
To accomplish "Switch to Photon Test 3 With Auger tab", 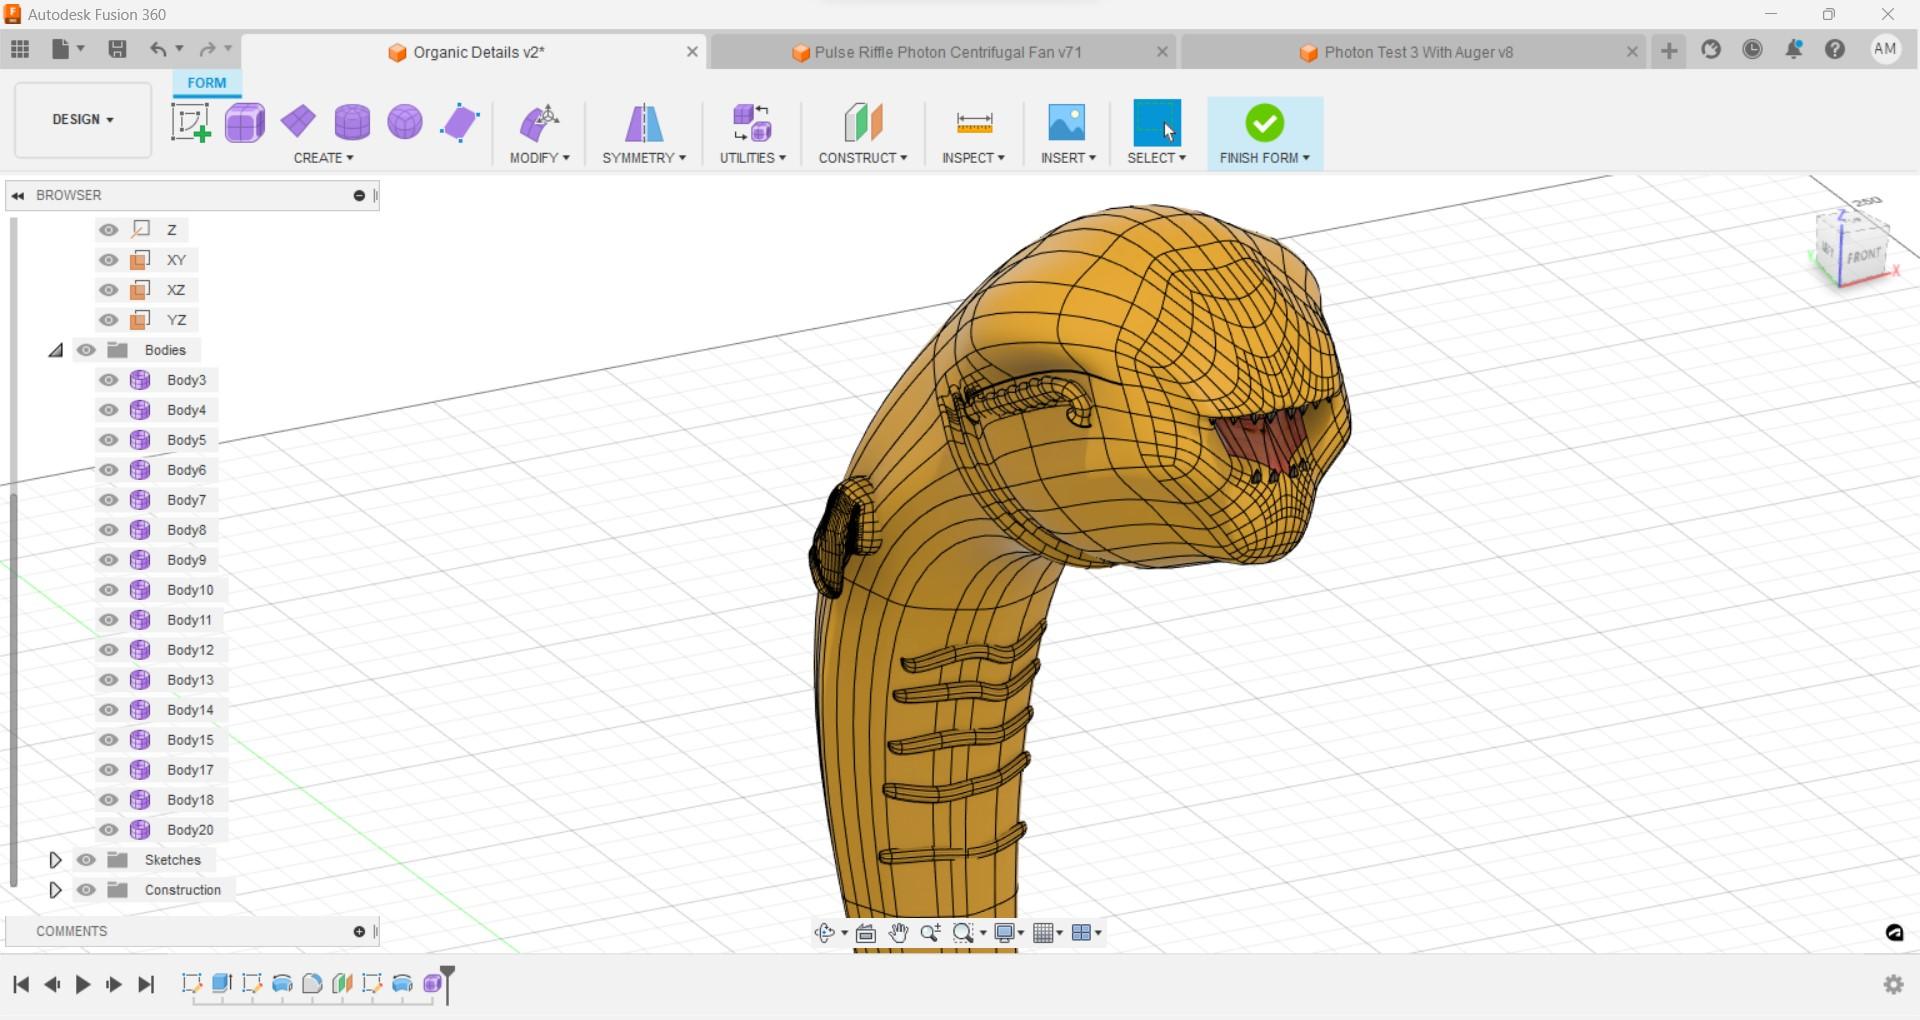I will tap(1417, 52).
